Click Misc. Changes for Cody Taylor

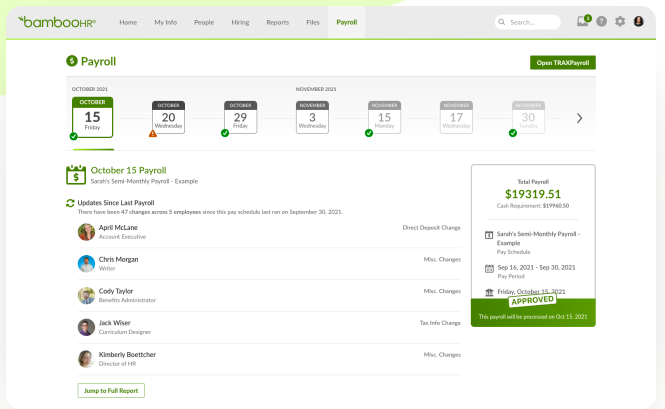click(442, 291)
